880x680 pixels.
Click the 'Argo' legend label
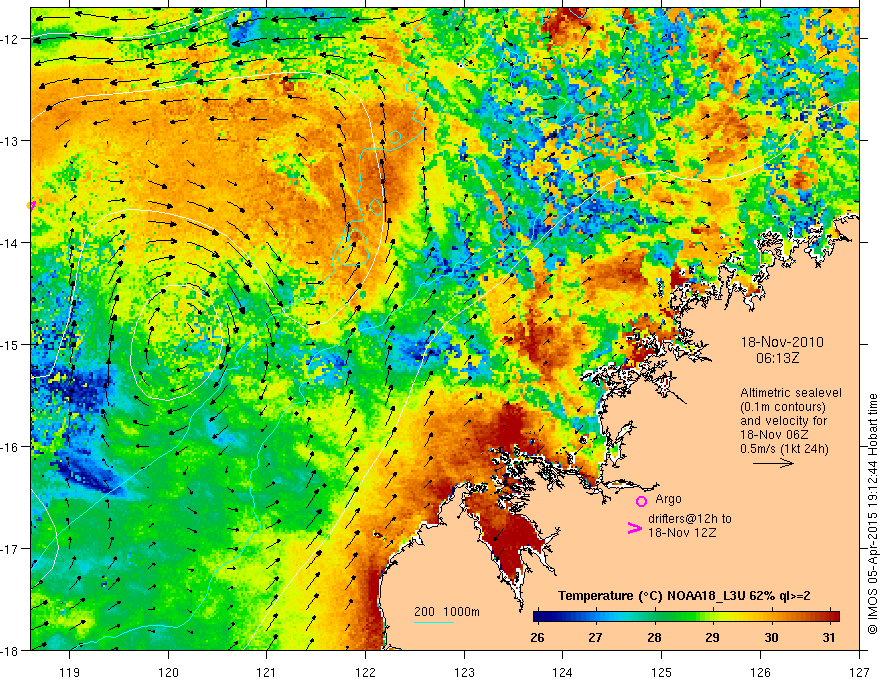point(668,499)
